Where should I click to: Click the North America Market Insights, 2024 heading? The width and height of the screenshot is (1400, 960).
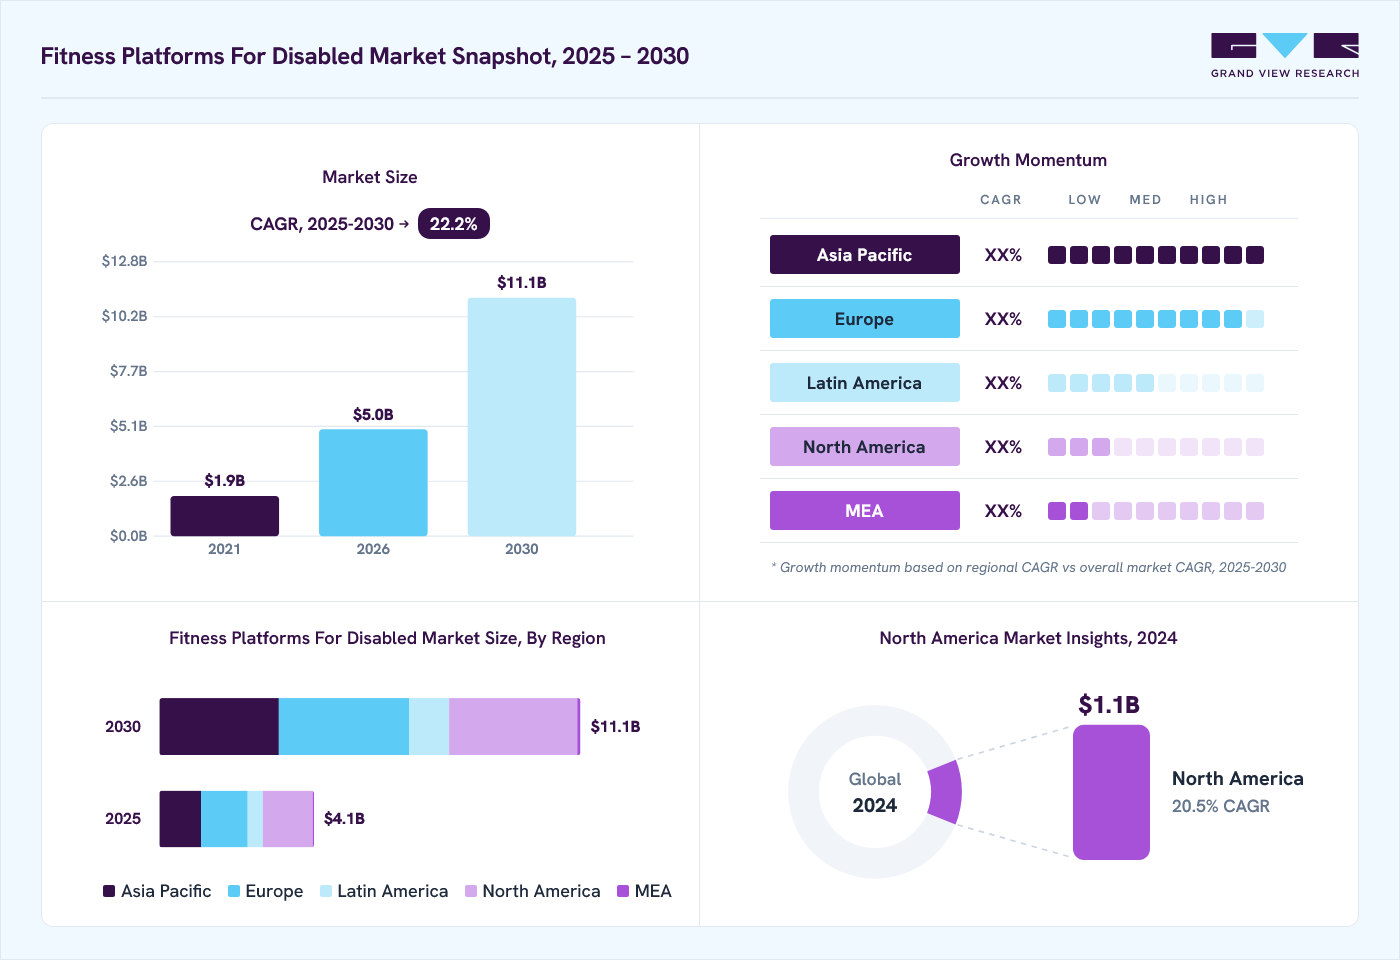1028,638
